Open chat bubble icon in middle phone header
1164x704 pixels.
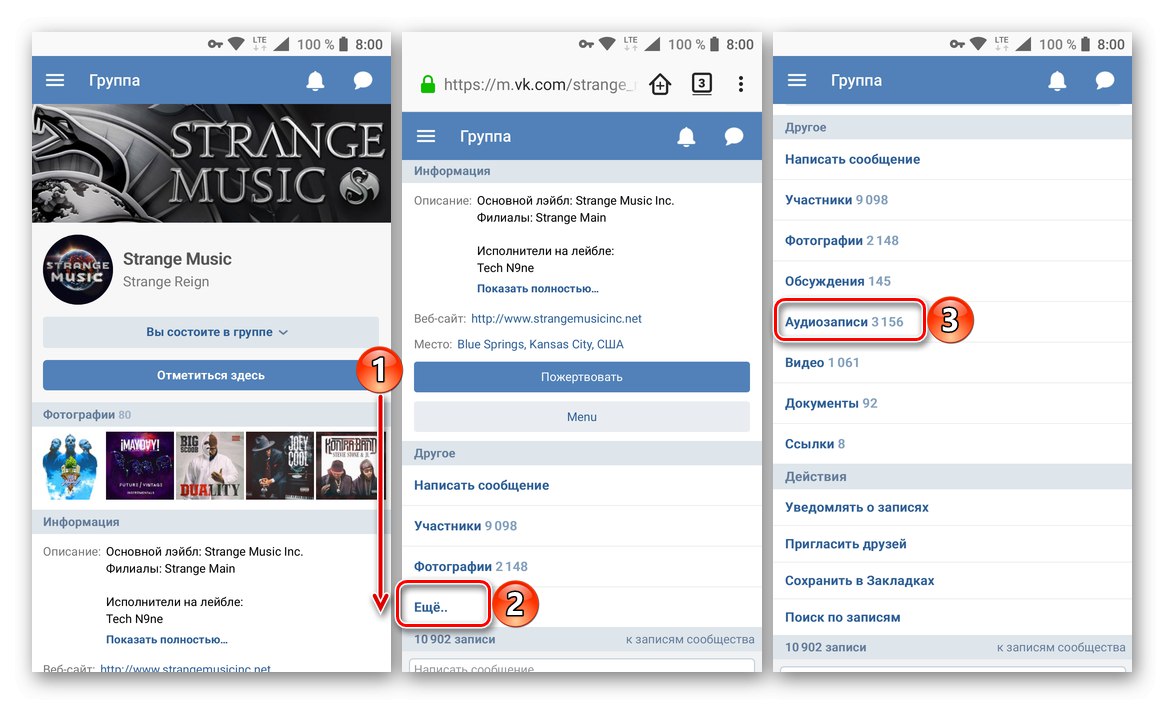(734, 136)
